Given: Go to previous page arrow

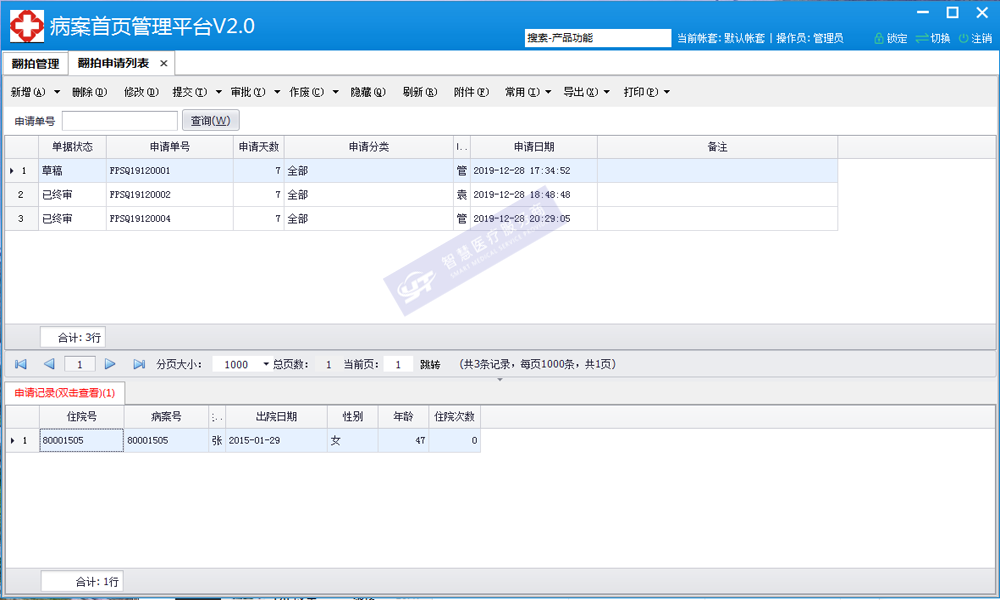Looking at the screenshot, I should [x=49, y=364].
